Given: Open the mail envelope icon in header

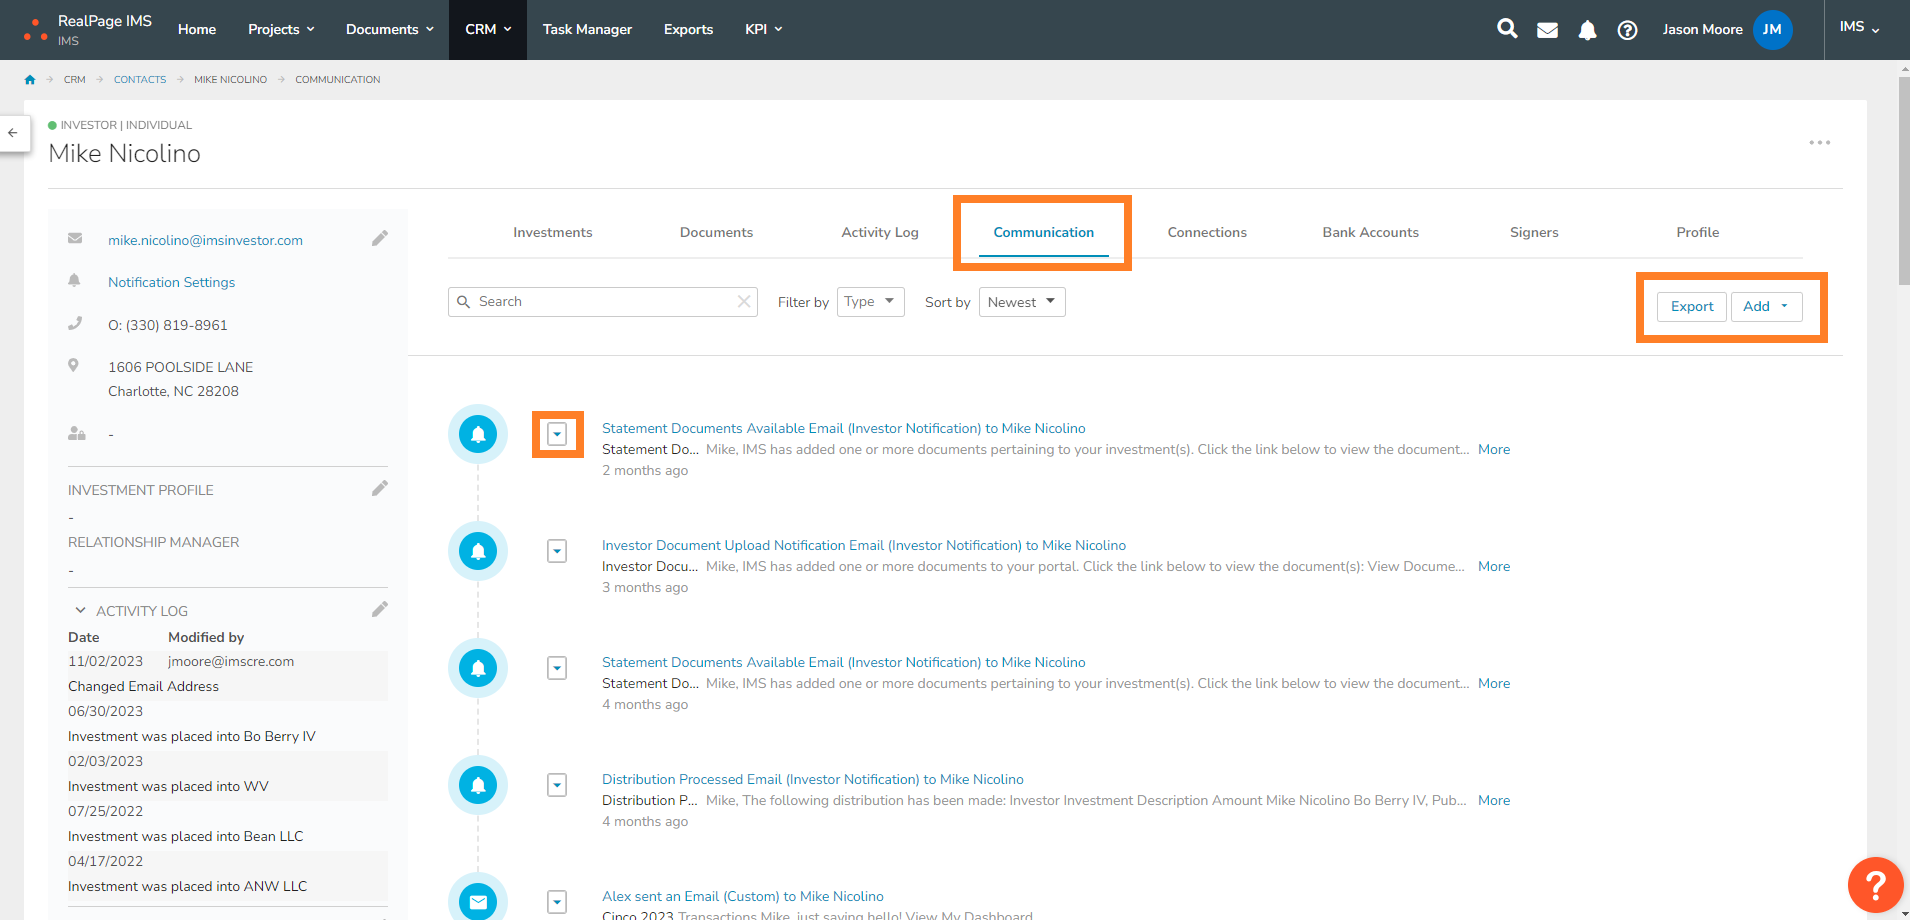Looking at the screenshot, I should pos(1547,30).
